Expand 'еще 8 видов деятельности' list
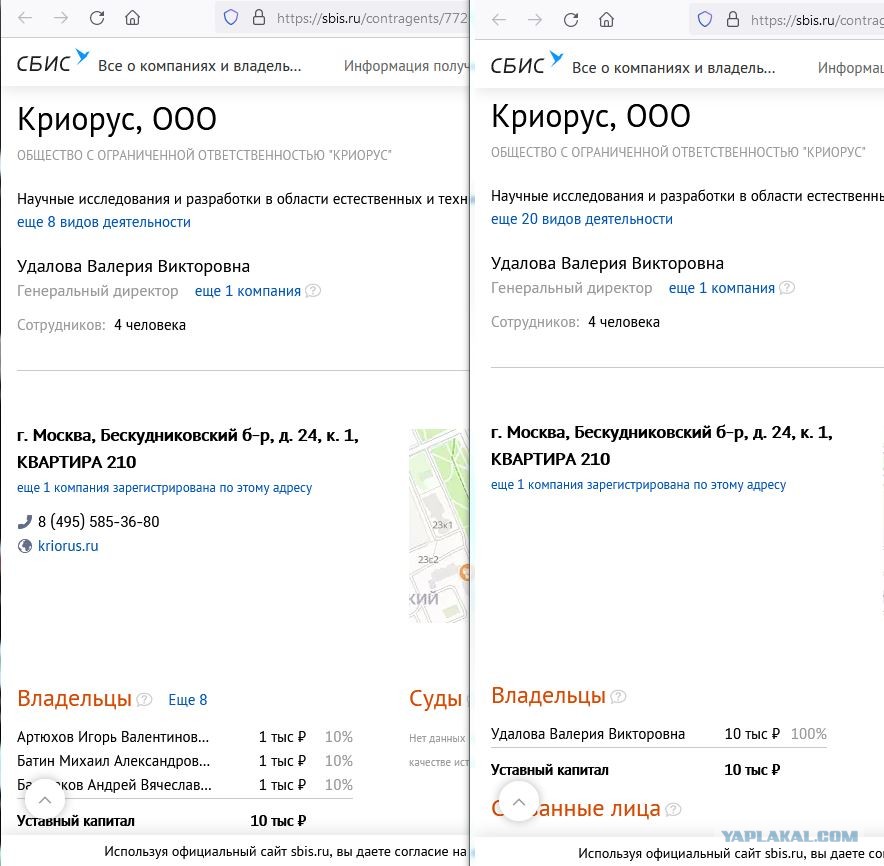884x866 pixels. (x=104, y=222)
